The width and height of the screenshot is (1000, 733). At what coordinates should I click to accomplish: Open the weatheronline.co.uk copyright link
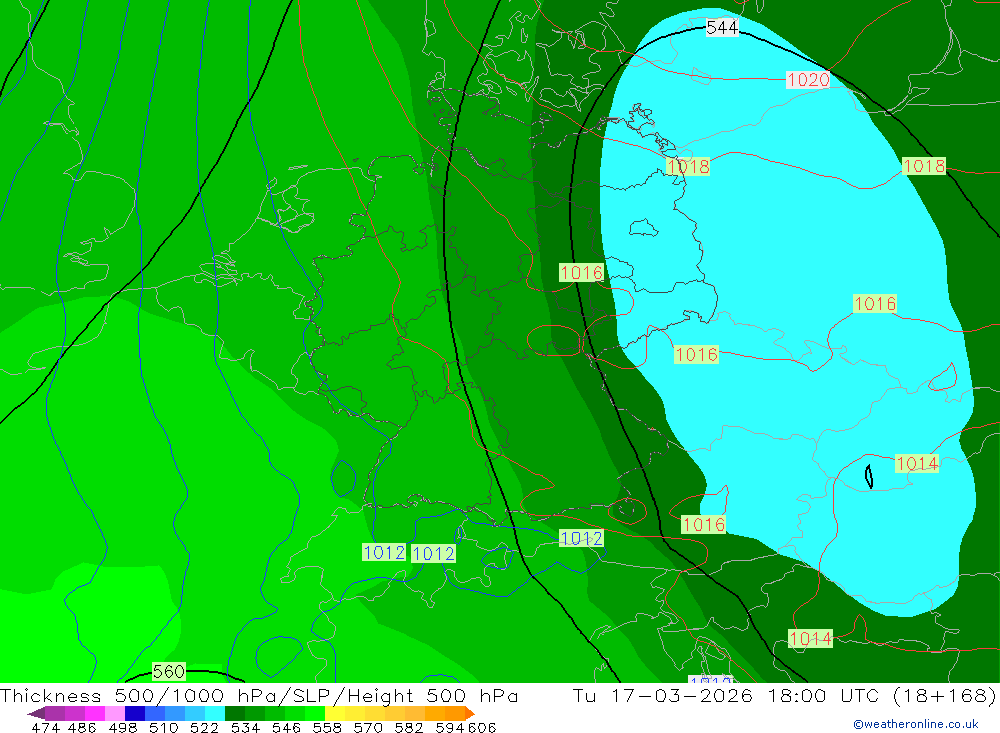click(916, 724)
